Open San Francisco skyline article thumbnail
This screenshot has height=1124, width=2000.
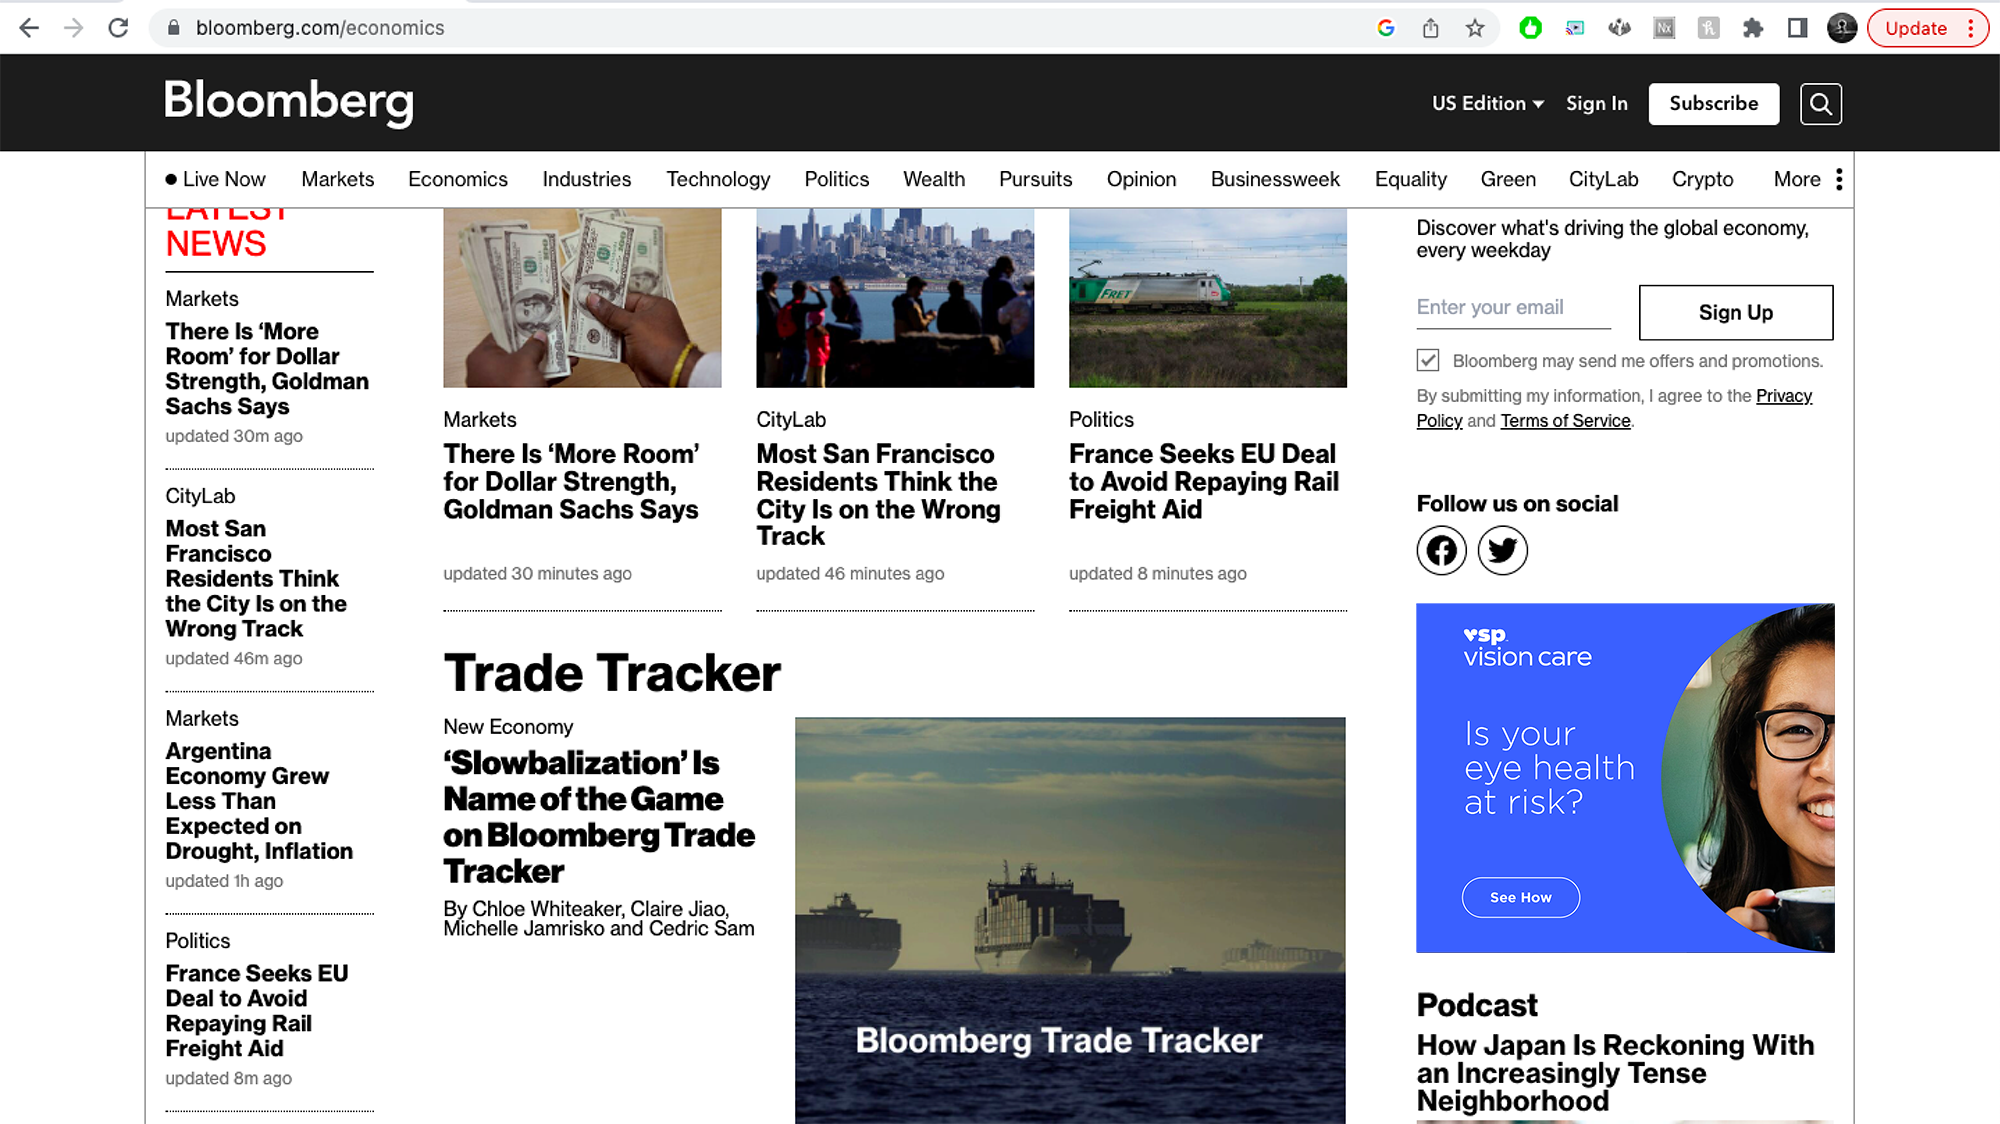895,298
